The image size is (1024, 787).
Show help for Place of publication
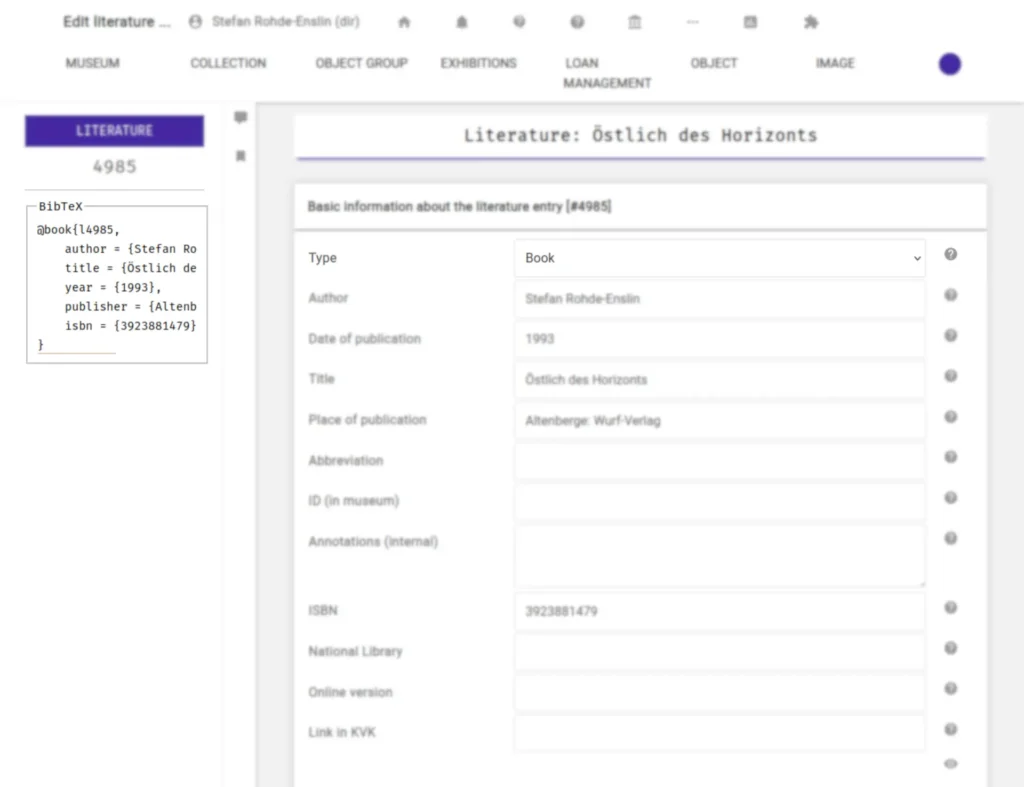(x=951, y=417)
